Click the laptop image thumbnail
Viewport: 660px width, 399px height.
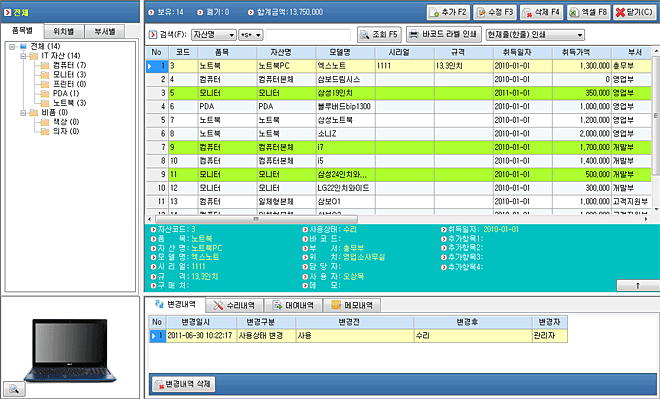[70, 350]
